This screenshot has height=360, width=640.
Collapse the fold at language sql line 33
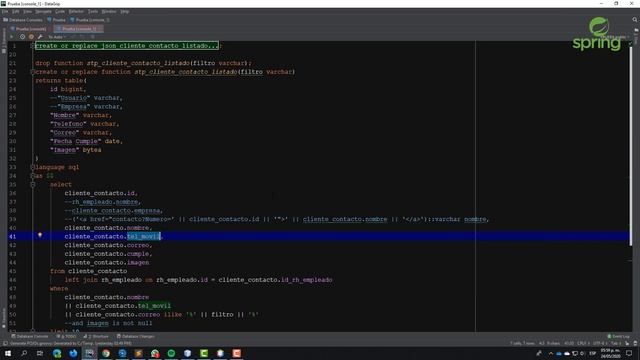[x=32, y=167]
